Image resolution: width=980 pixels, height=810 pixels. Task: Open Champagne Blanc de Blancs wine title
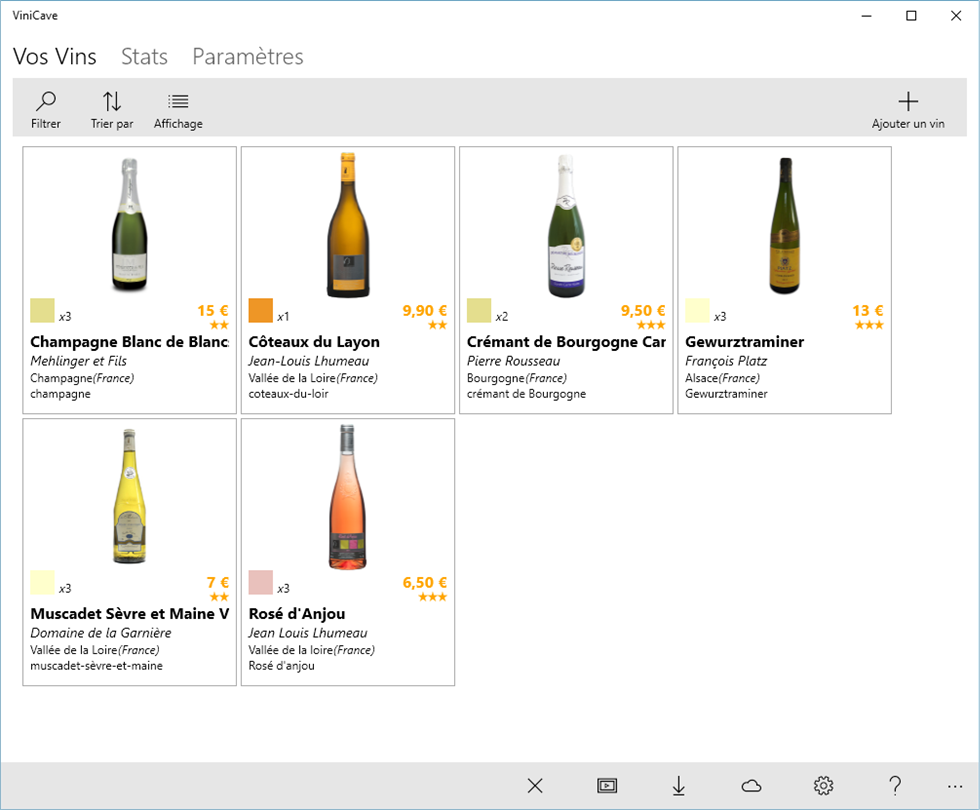pyautogui.click(x=129, y=342)
